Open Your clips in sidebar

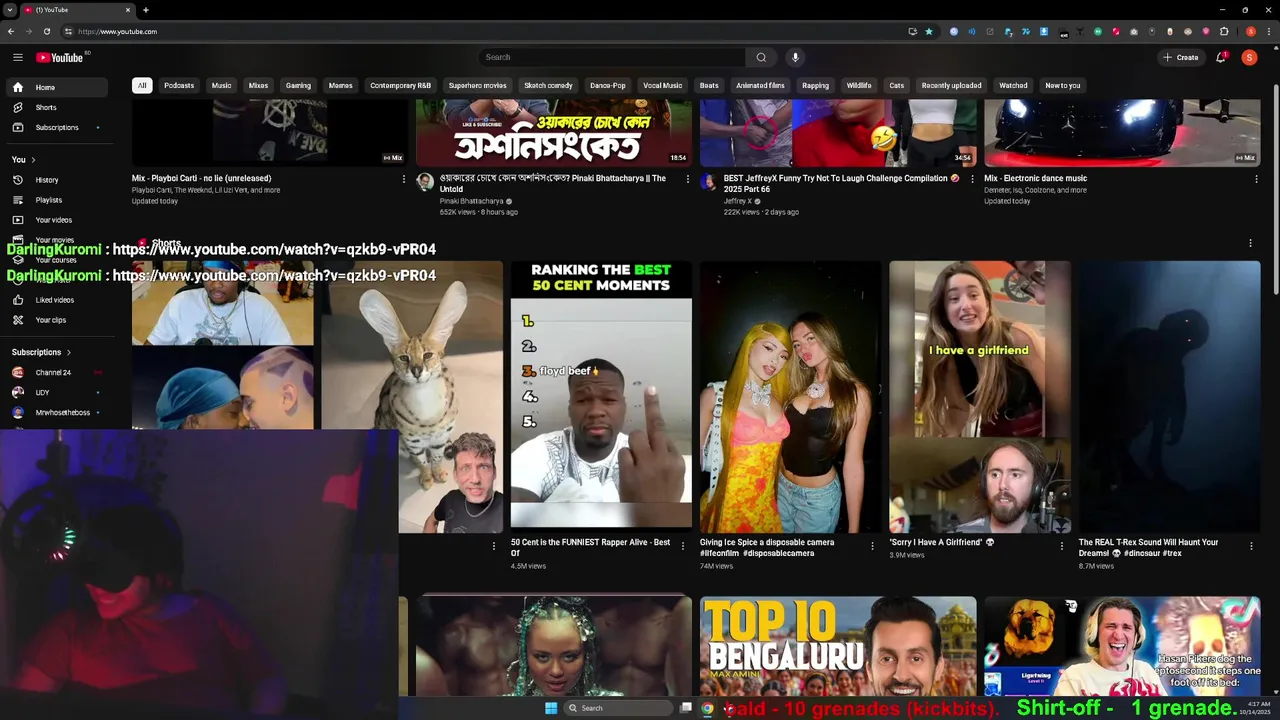click(x=55, y=320)
